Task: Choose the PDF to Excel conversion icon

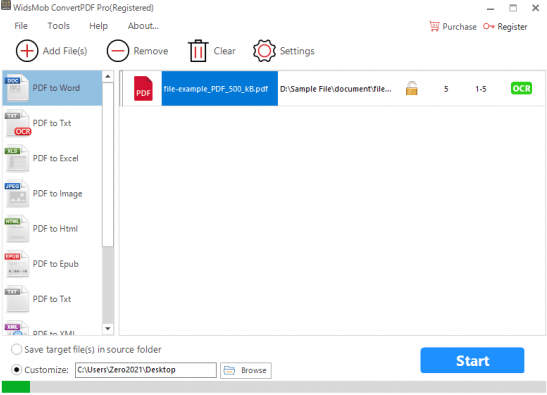Action: [17, 159]
